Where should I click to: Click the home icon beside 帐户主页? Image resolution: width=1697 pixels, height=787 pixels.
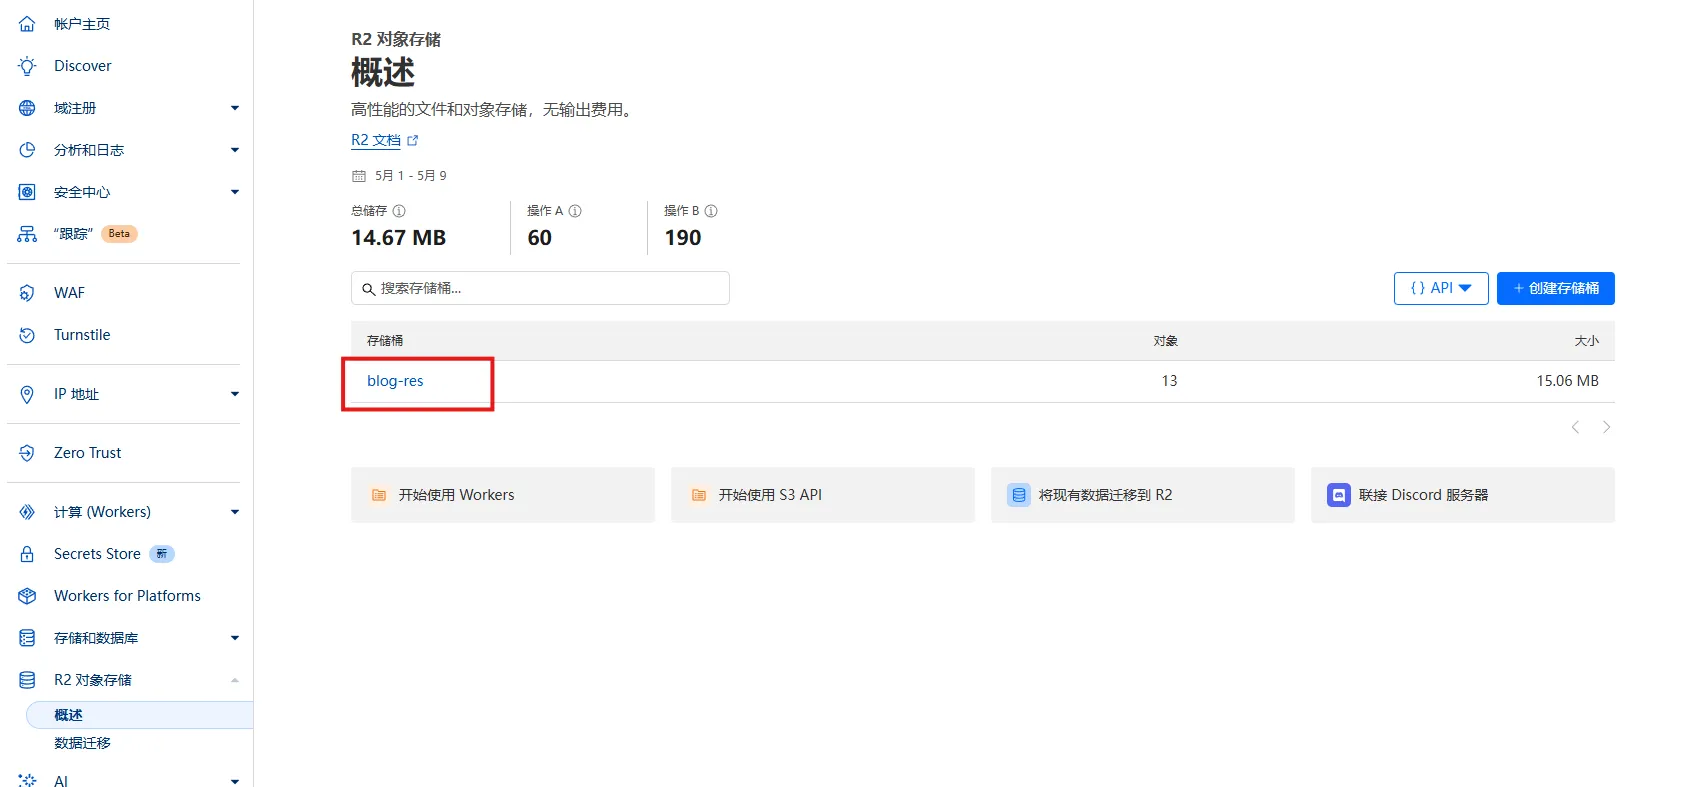coord(27,24)
